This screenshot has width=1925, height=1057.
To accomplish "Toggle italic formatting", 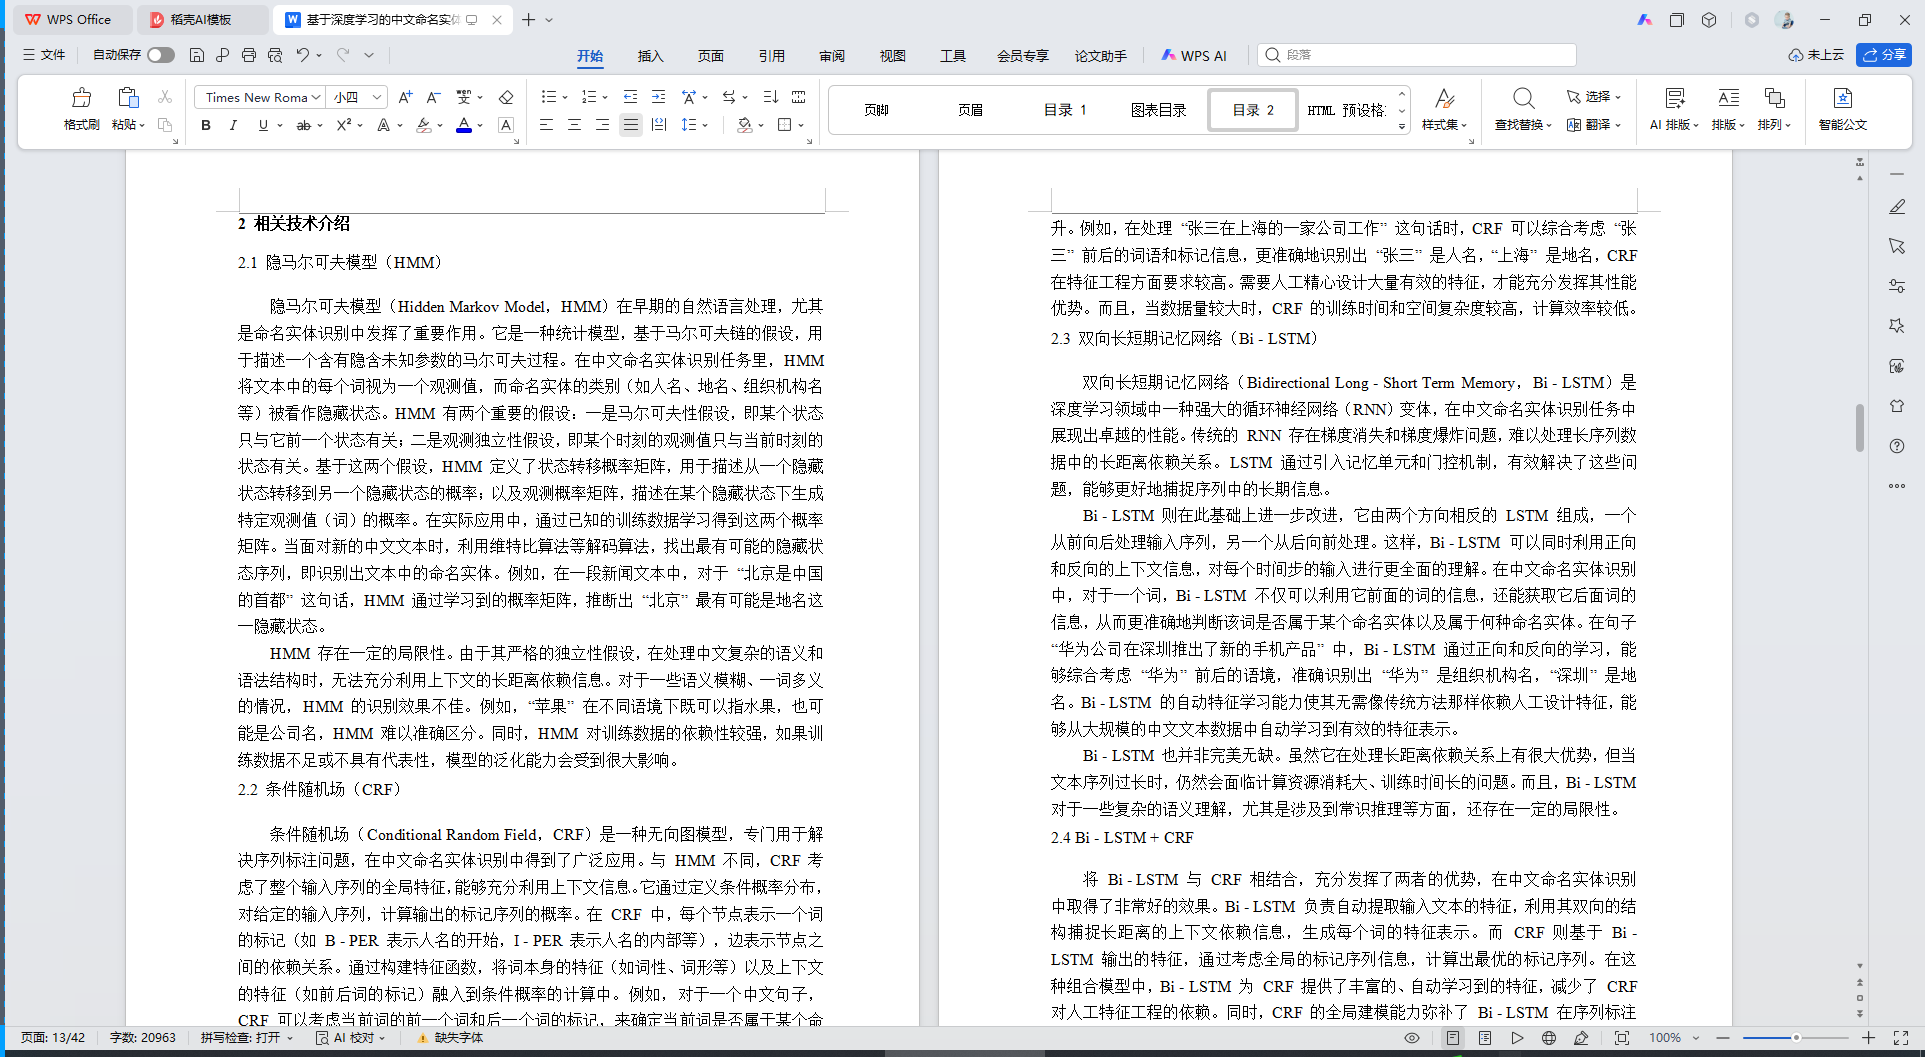I will 233,125.
